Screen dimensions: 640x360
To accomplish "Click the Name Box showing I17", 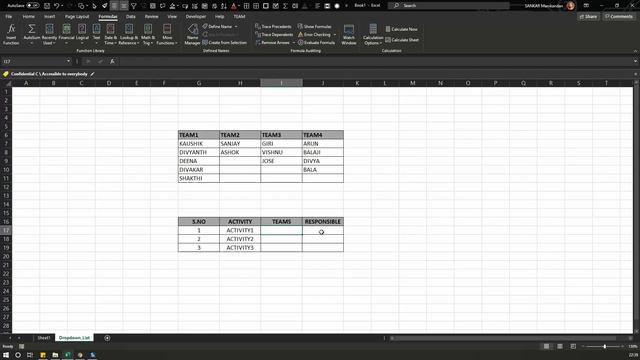I will point(36,61).
